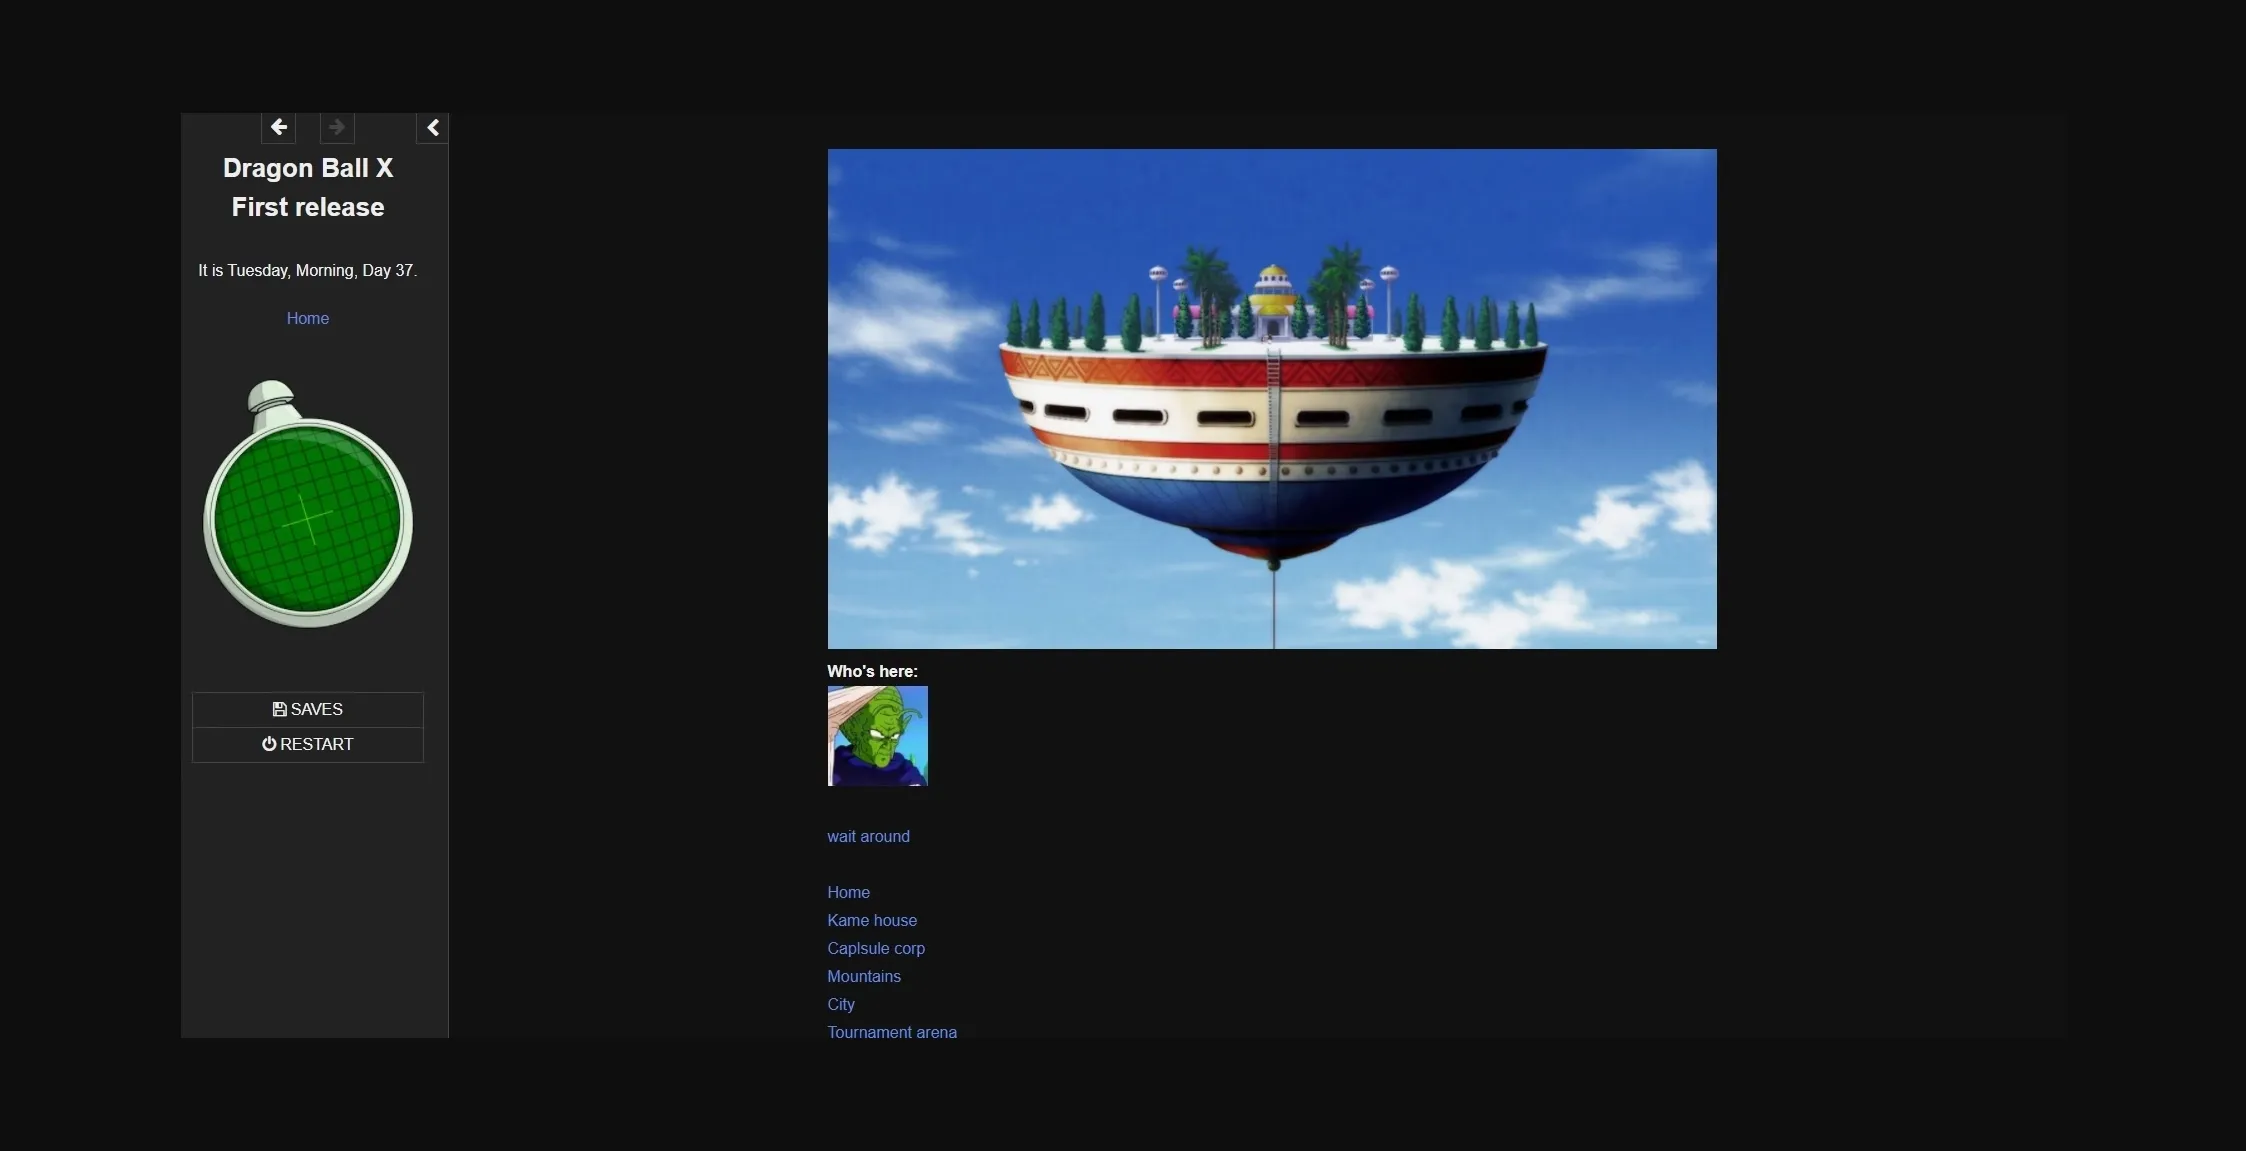Click the wait around link
The image size is (2246, 1151).
click(x=868, y=836)
